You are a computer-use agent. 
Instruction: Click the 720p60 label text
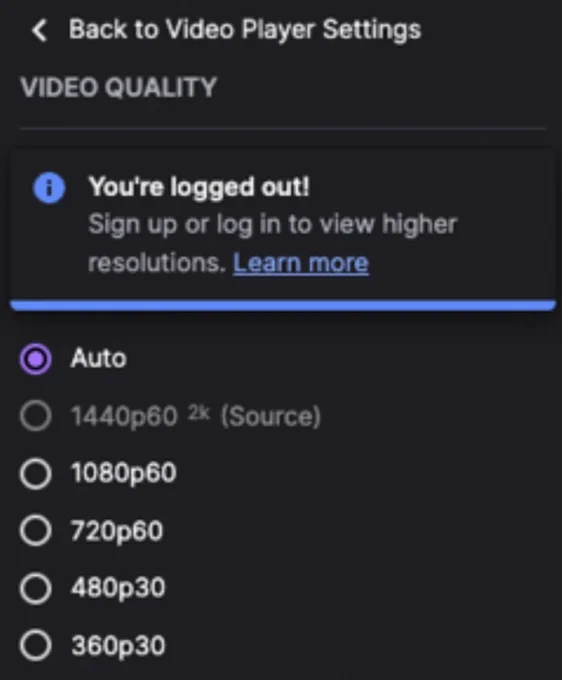(x=117, y=530)
